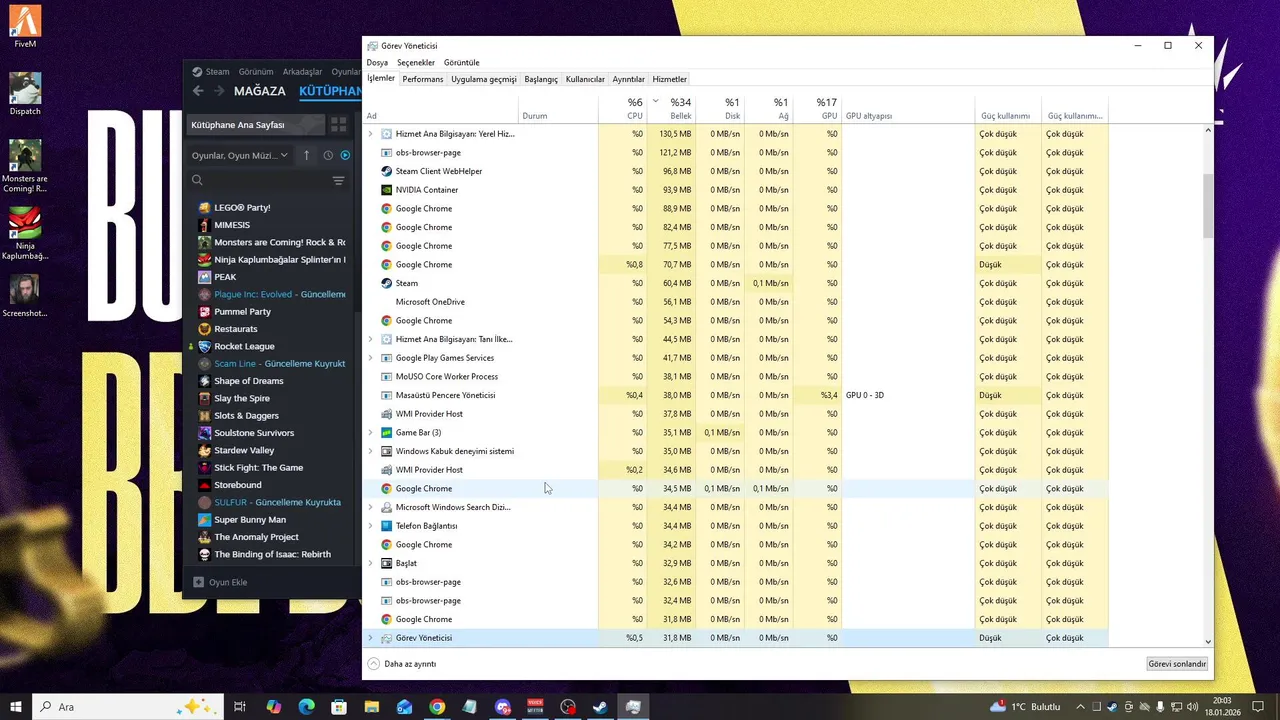Click the Görevi sonlandır button

coord(1178,664)
